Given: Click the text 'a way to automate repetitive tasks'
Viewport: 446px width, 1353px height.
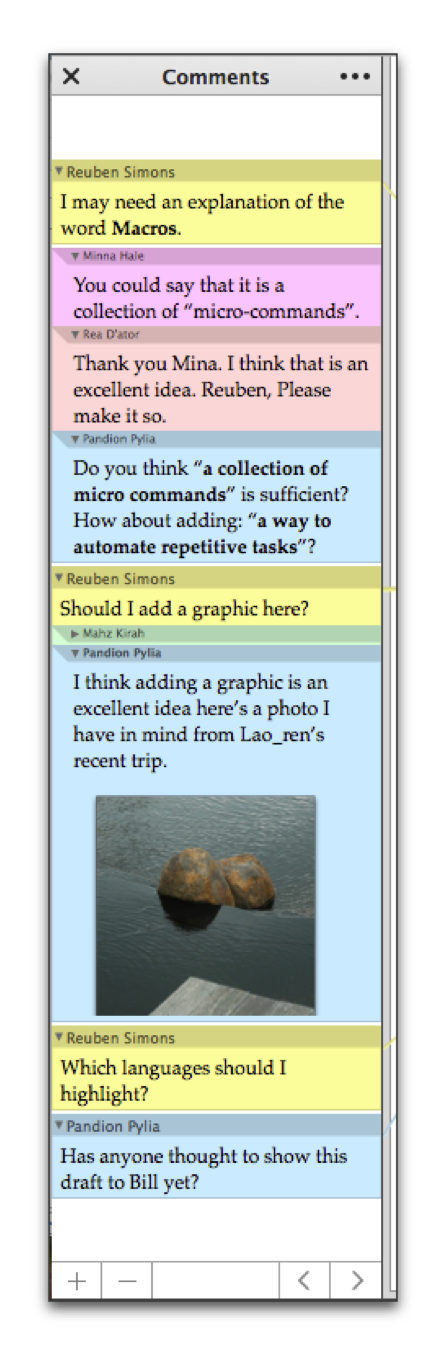Looking at the screenshot, I should tap(202, 534).
